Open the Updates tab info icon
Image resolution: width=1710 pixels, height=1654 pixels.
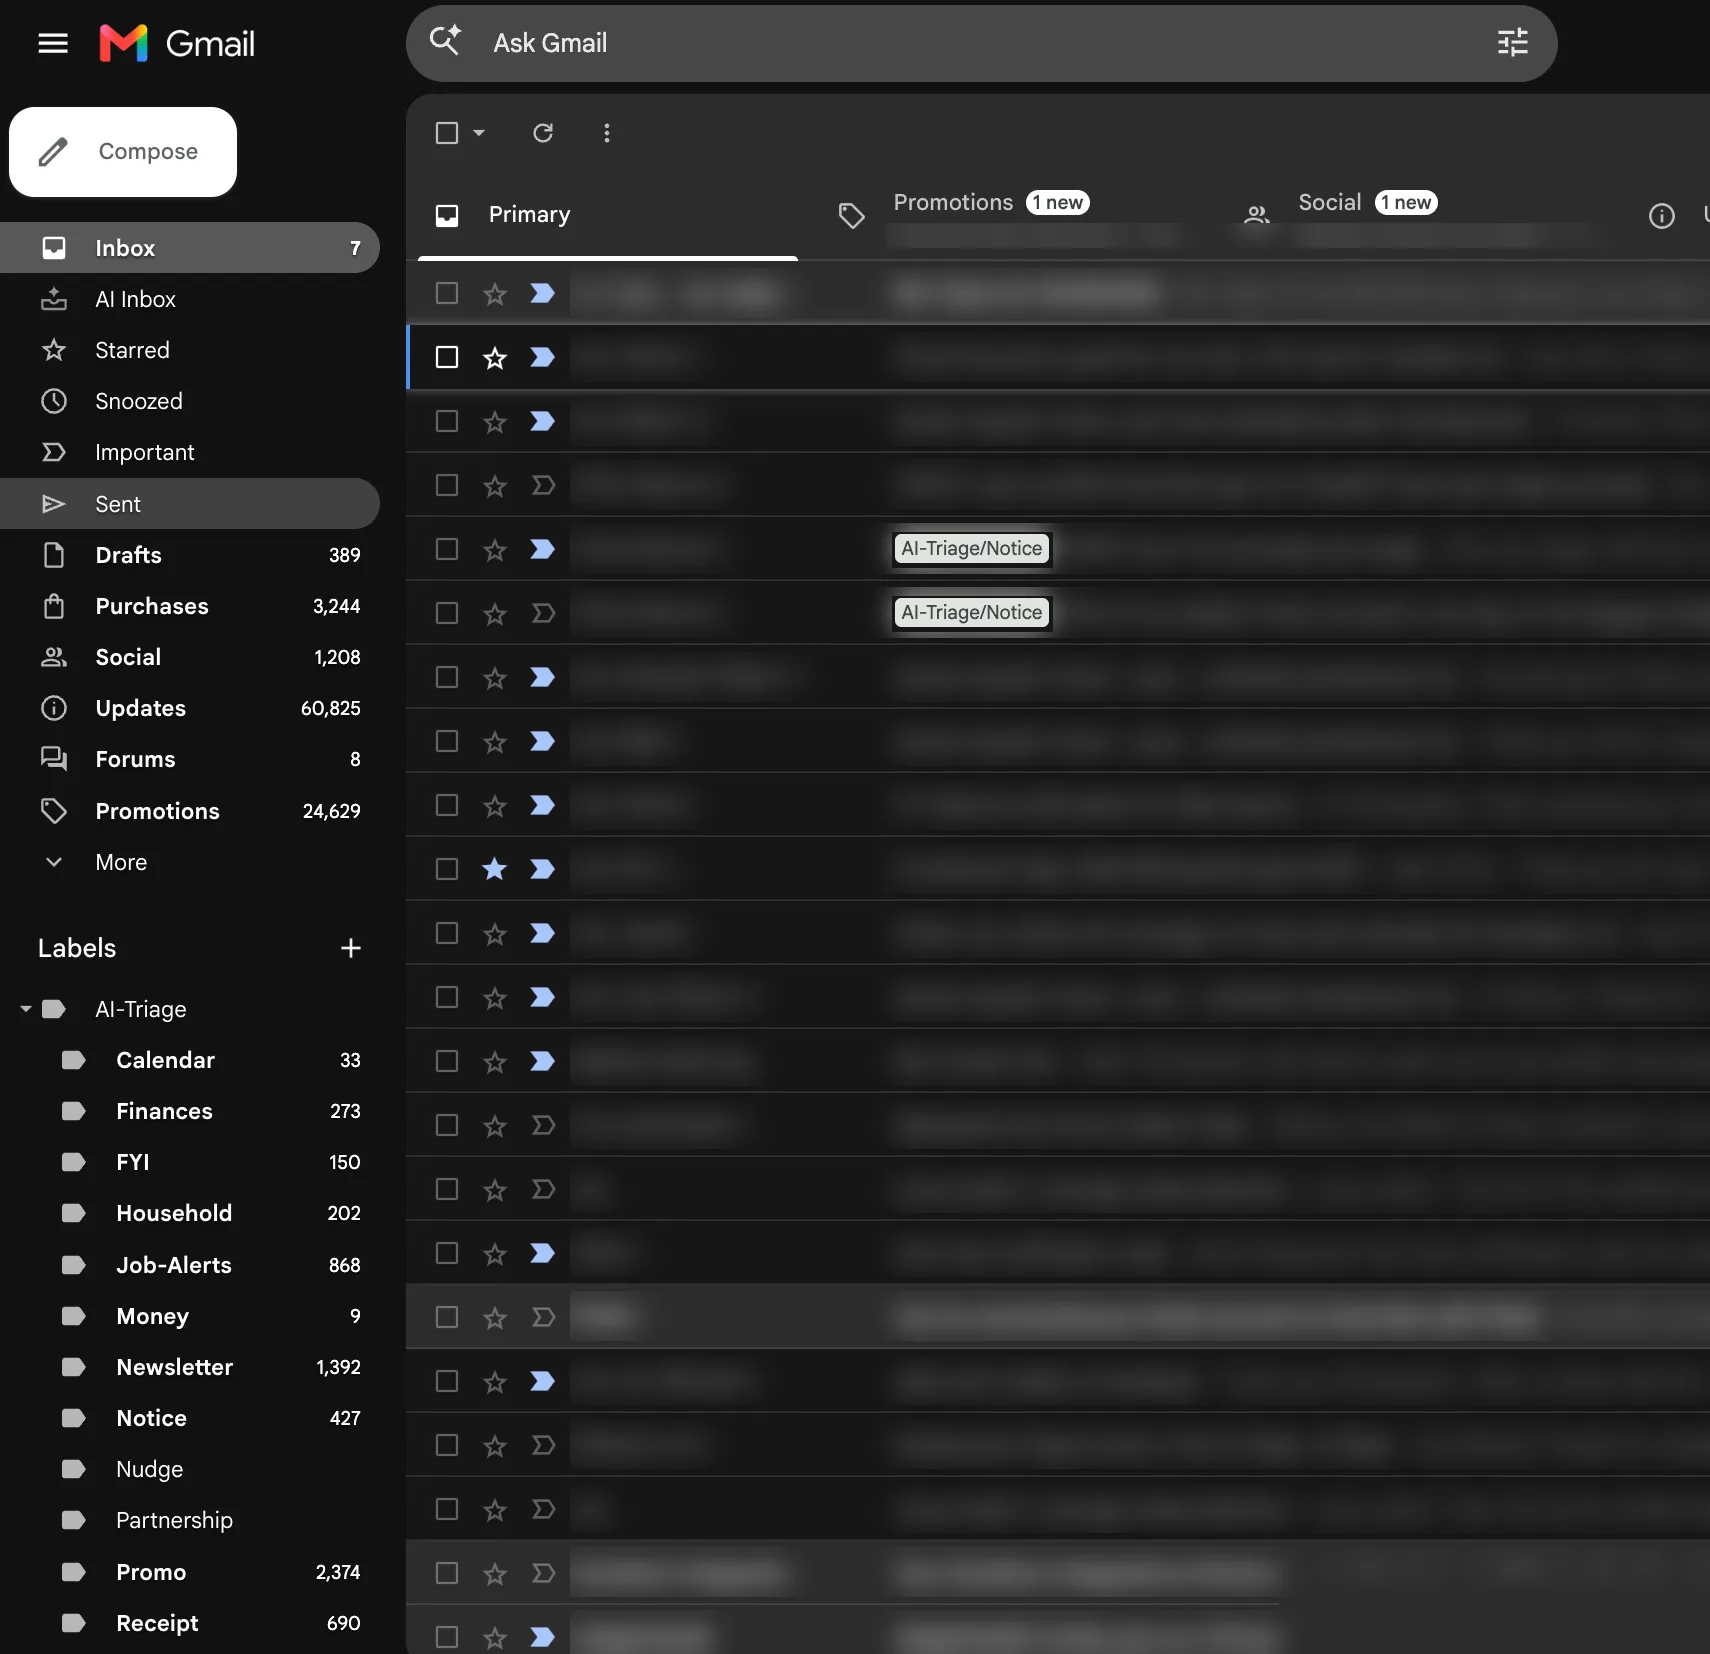pyautogui.click(x=1661, y=215)
